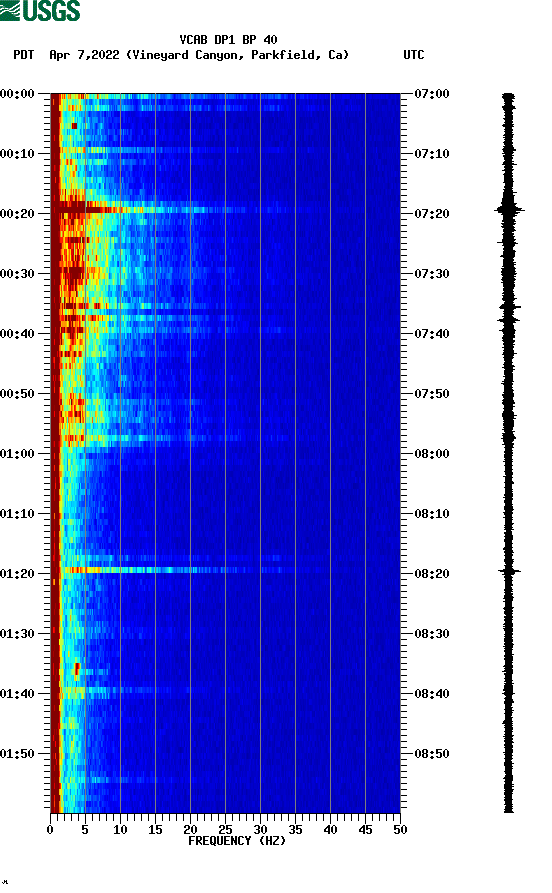Click the 08:50 UTC time label

(432, 753)
